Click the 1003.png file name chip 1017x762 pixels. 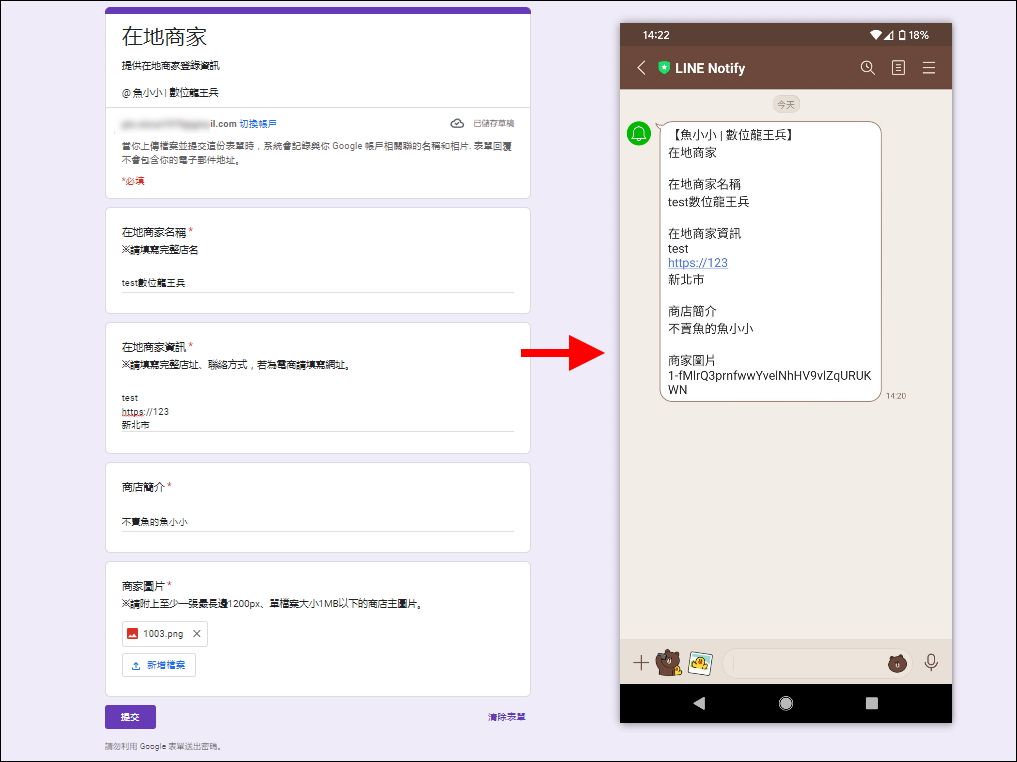point(163,634)
